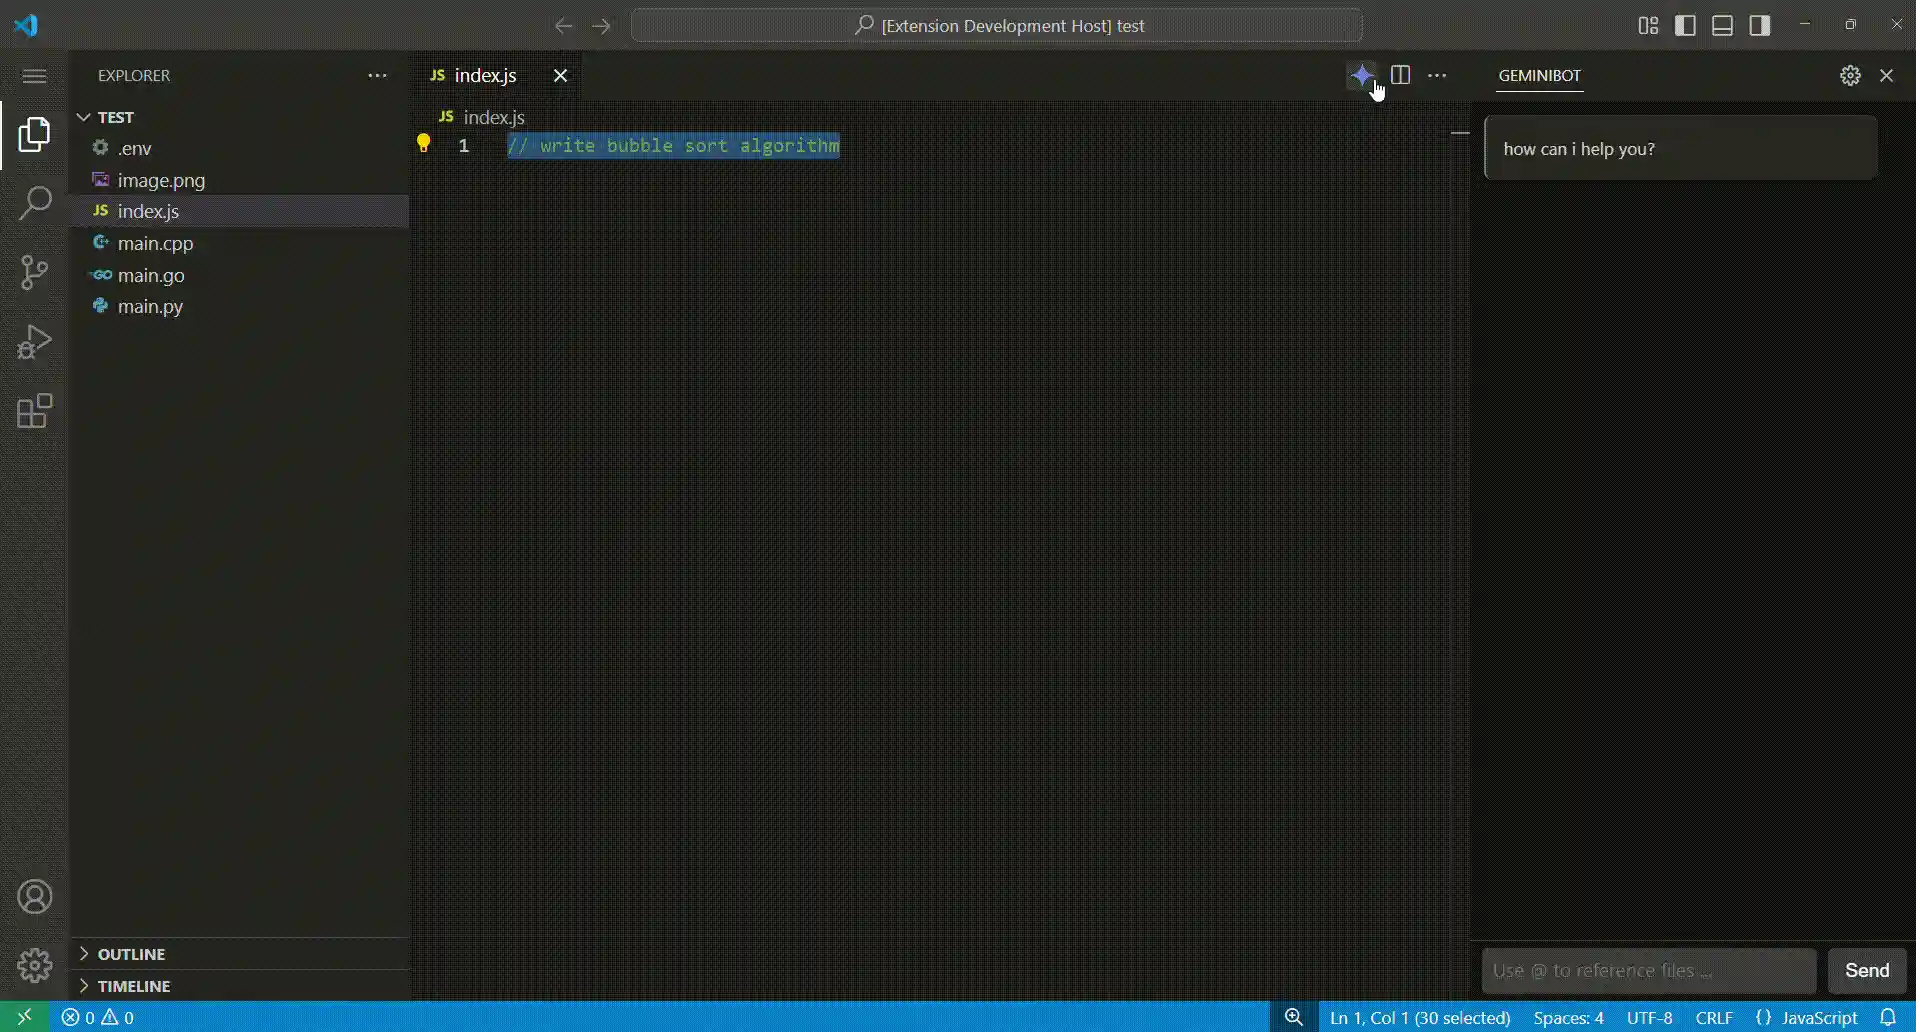1916x1032 pixels.
Task: Open the Run and Debug view
Action: [34, 341]
